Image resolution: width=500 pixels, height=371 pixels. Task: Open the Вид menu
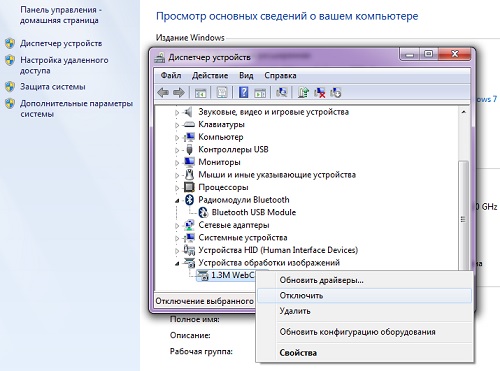(x=246, y=75)
